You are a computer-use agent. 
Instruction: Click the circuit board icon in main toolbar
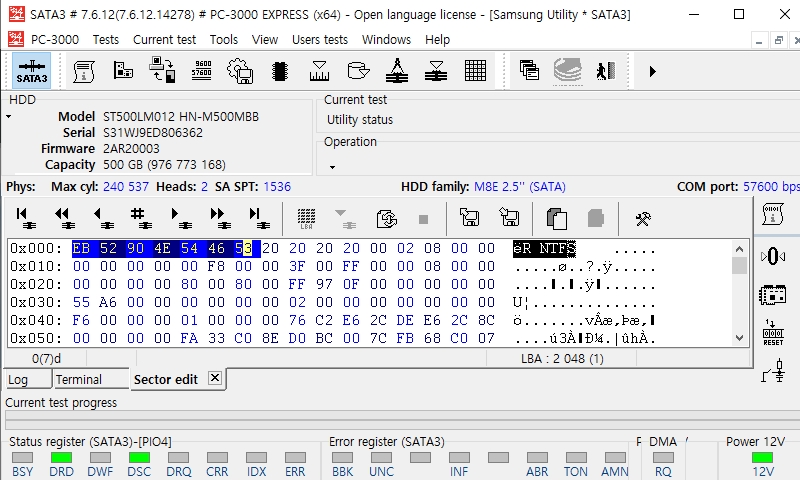pyautogui.click(x=123, y=70)
